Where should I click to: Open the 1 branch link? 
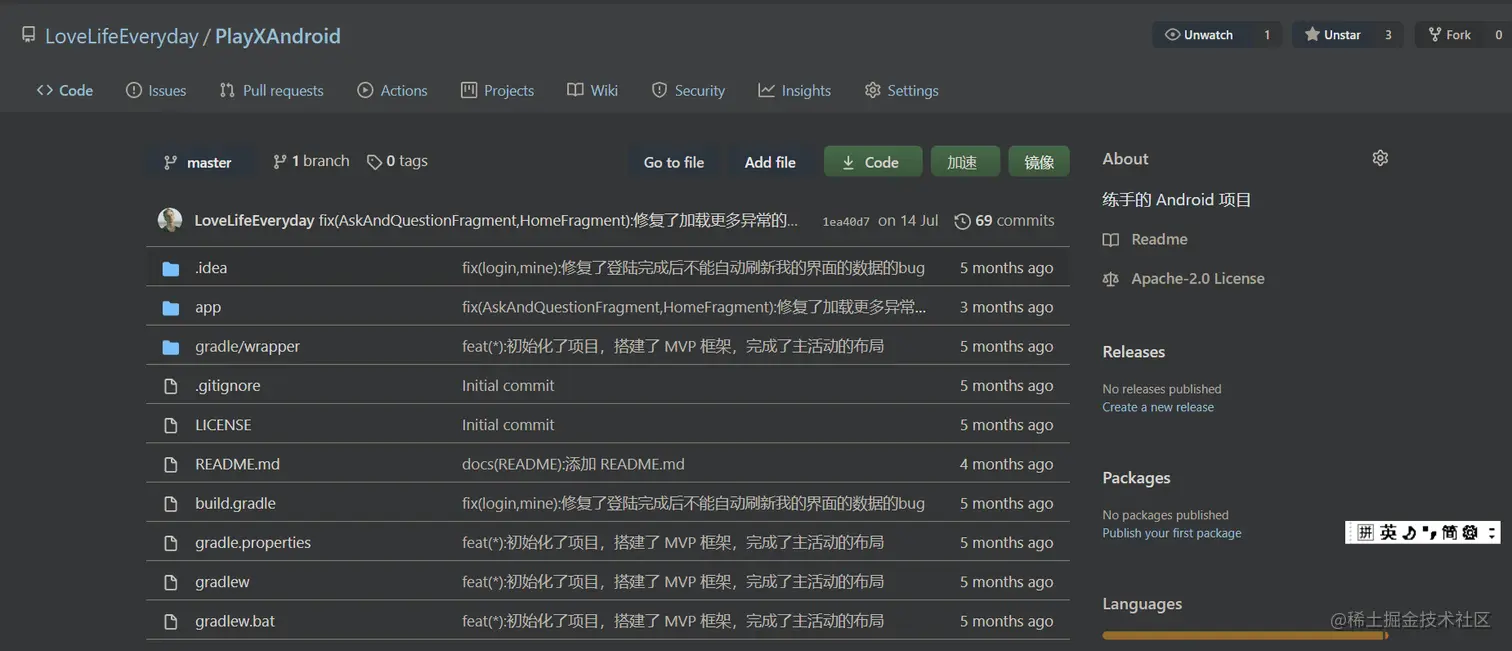click(x=311, y=161)
